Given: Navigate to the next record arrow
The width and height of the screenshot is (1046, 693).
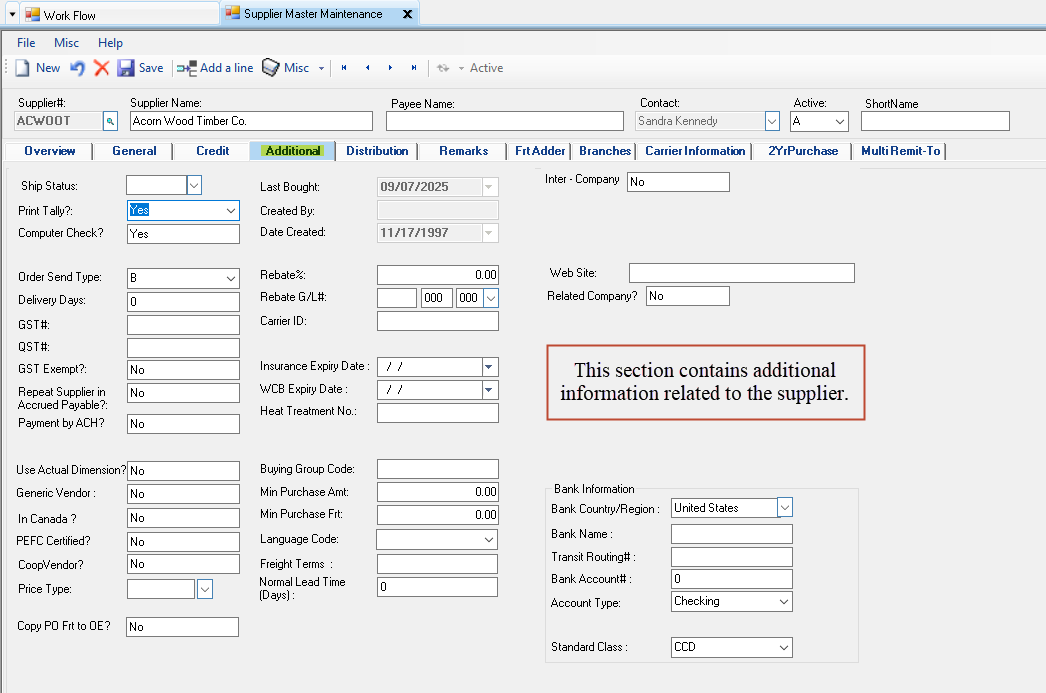Looking at the screenshot, I should pyautogui.click(x=390, y=68).
